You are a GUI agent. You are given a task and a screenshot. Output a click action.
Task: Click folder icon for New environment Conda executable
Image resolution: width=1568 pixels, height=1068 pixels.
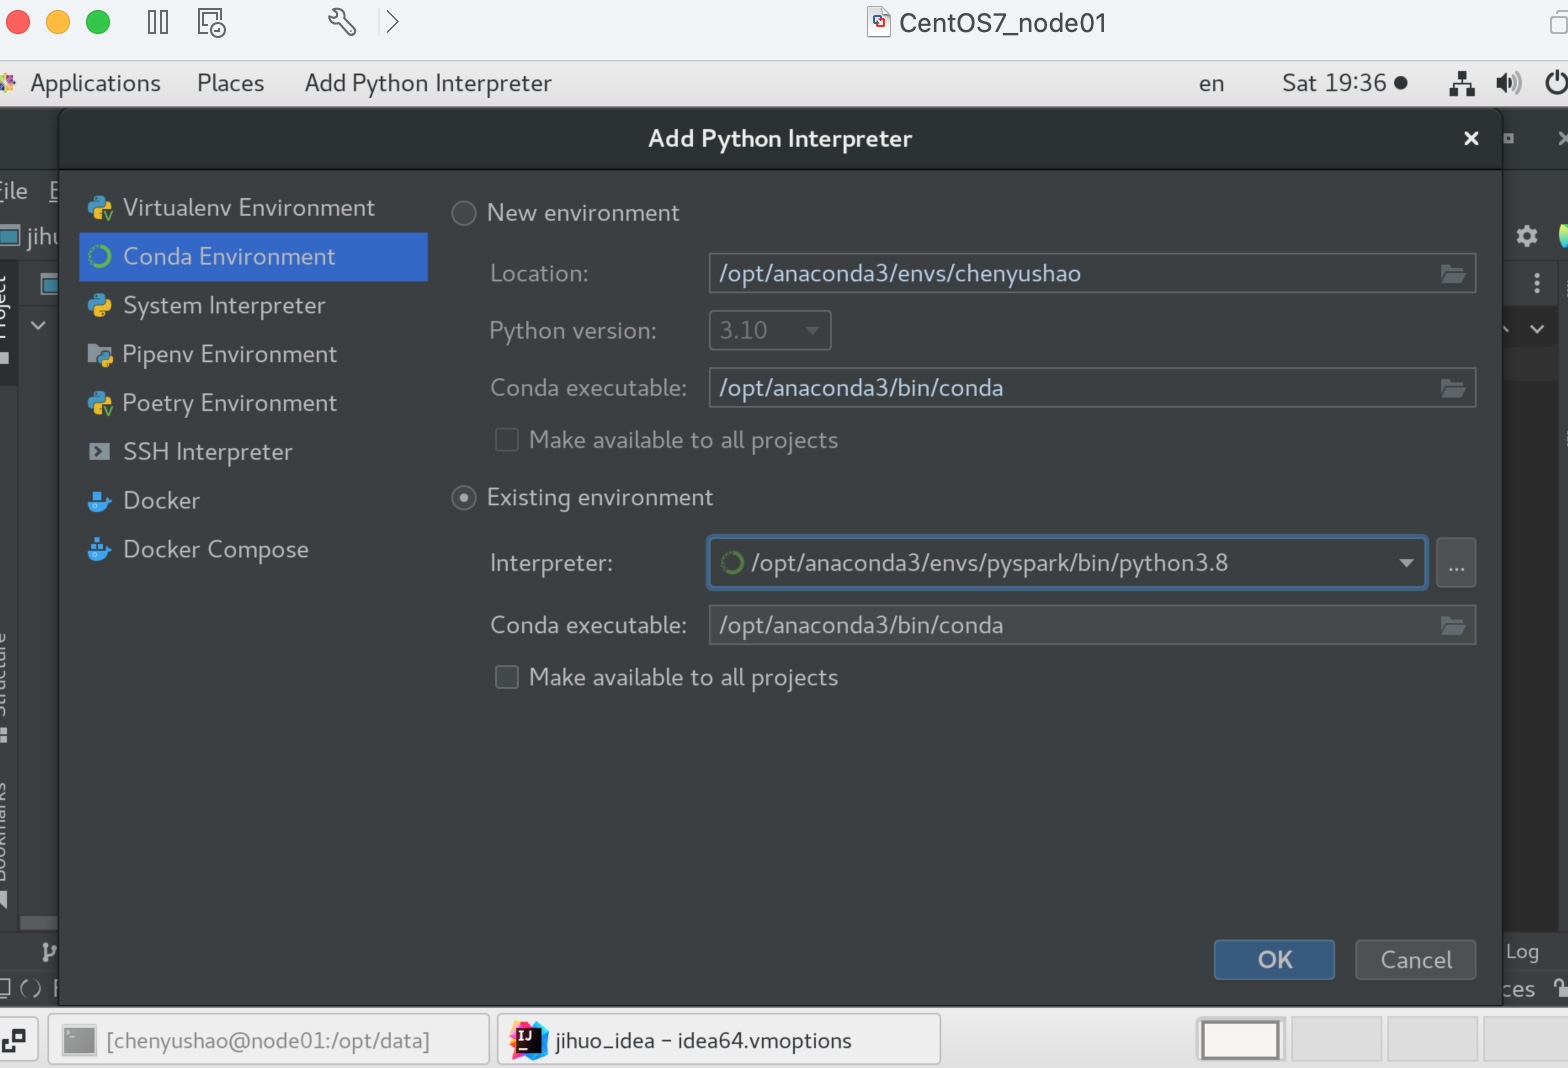[x=1453, y=388]
